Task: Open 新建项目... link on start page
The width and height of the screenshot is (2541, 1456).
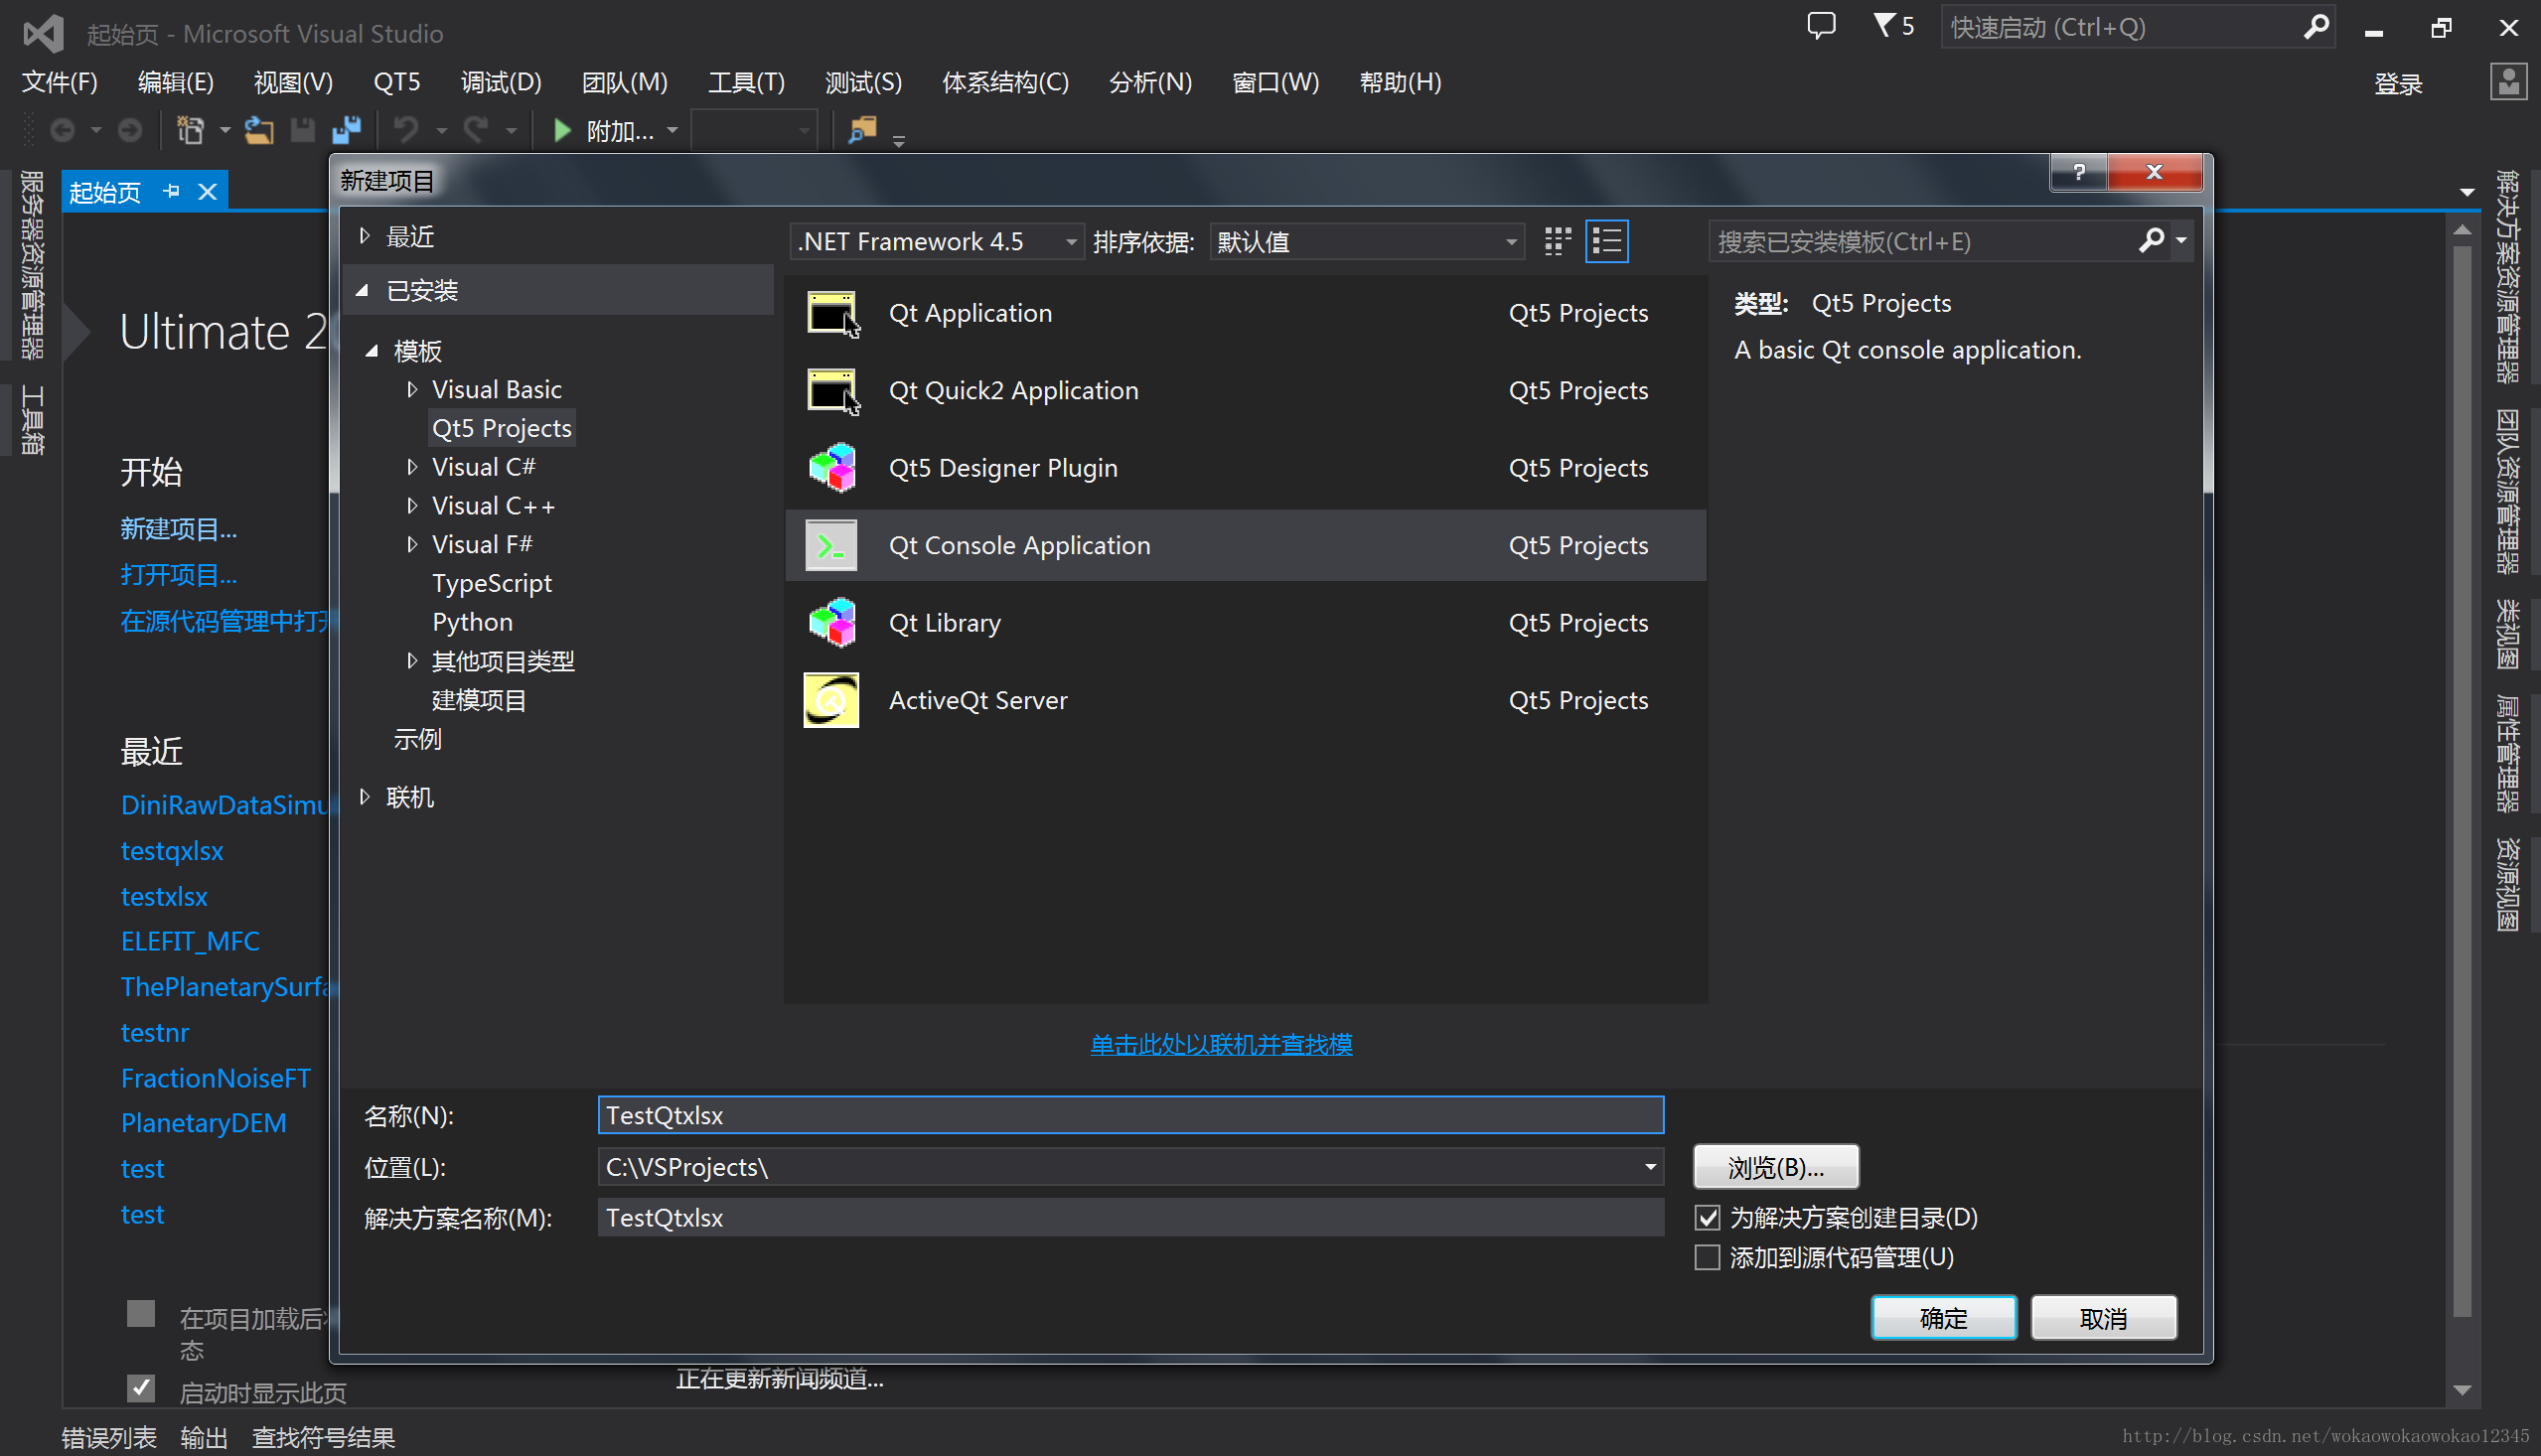Action: point(179,529)
